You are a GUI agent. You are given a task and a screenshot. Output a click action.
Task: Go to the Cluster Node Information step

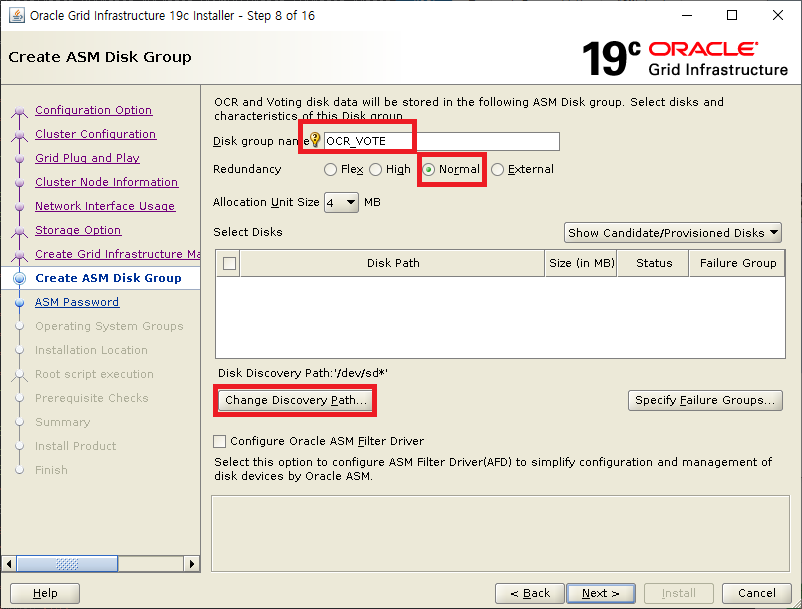point(106,182)
